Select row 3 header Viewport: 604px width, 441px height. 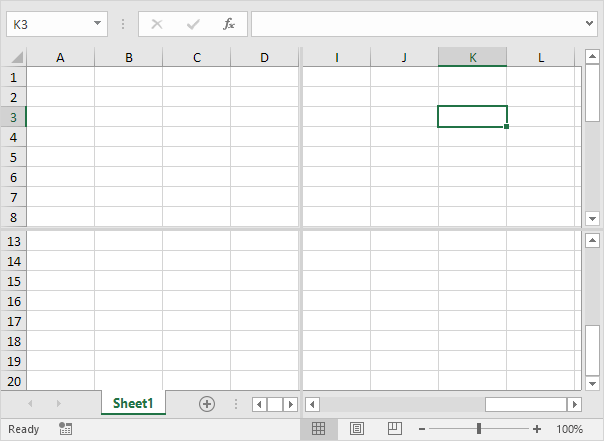point(14,117)
